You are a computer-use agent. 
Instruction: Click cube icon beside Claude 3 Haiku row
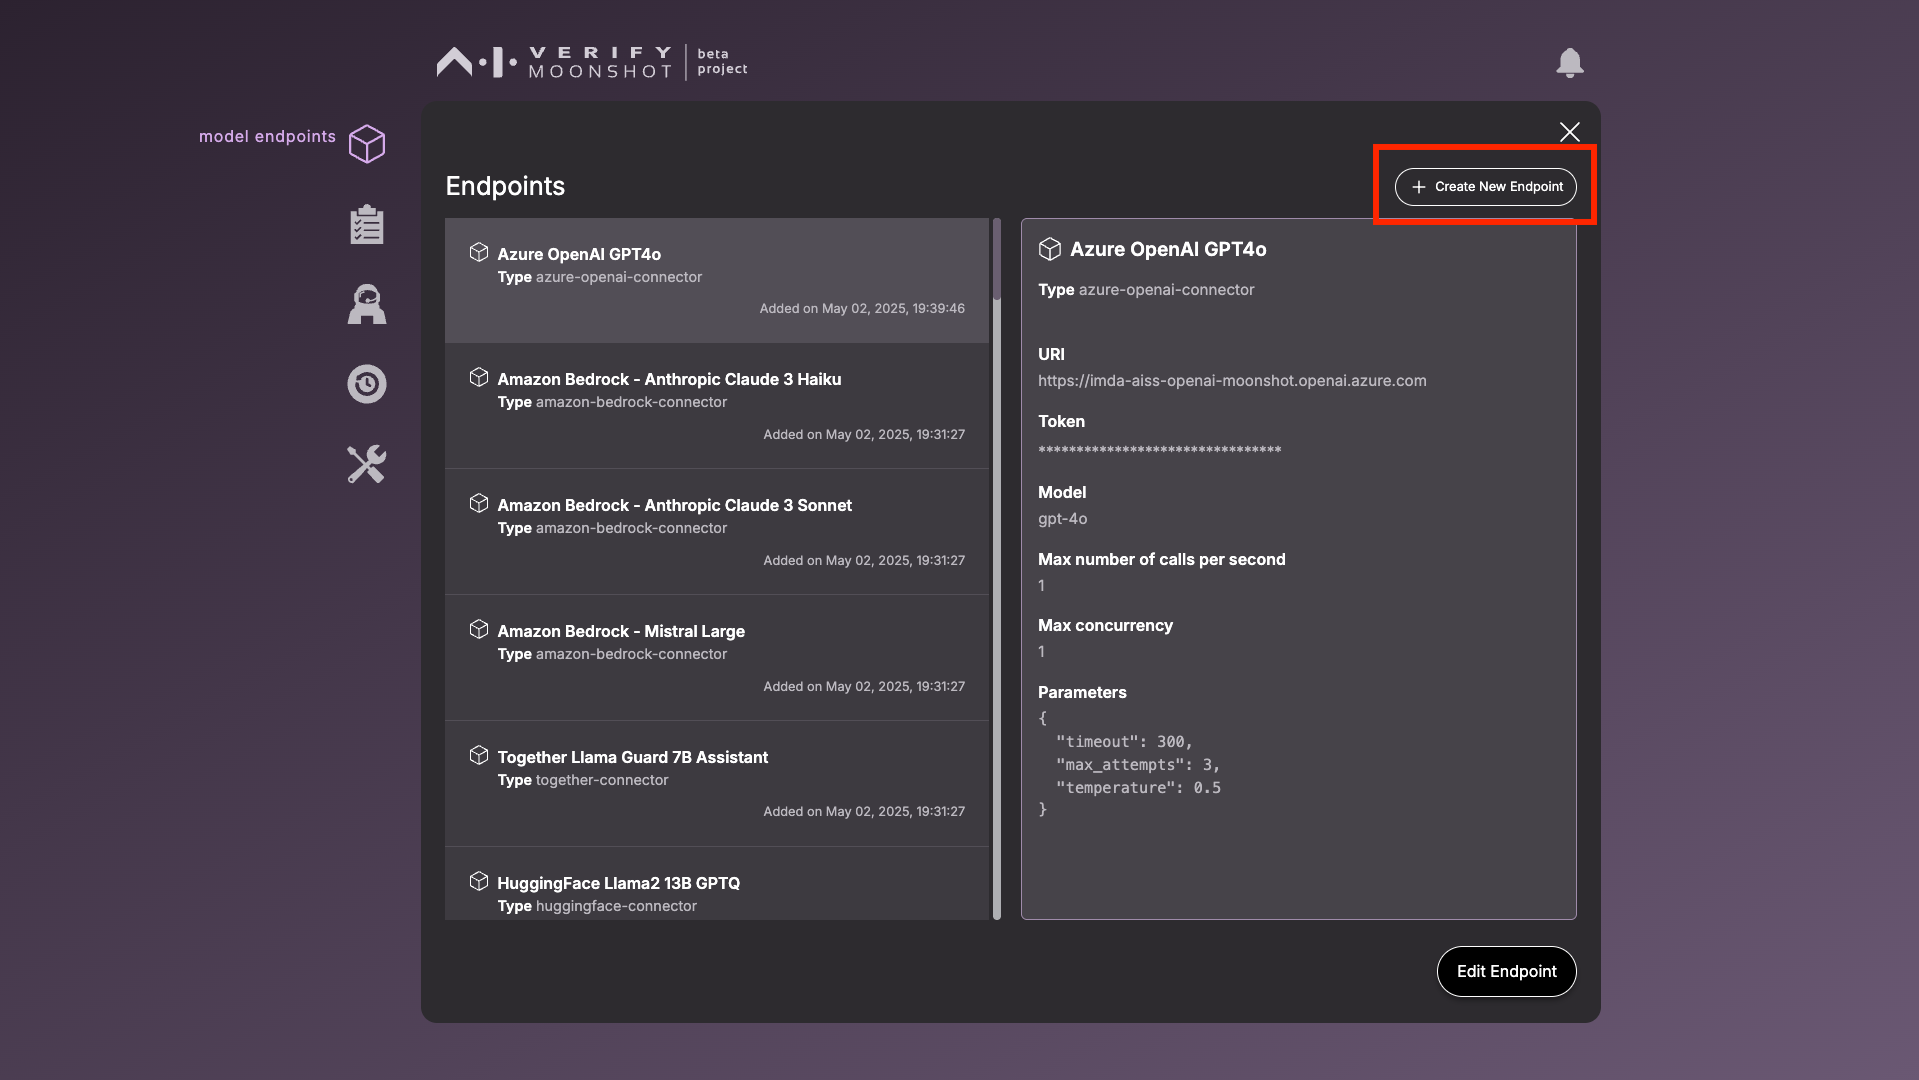[479, 377]
